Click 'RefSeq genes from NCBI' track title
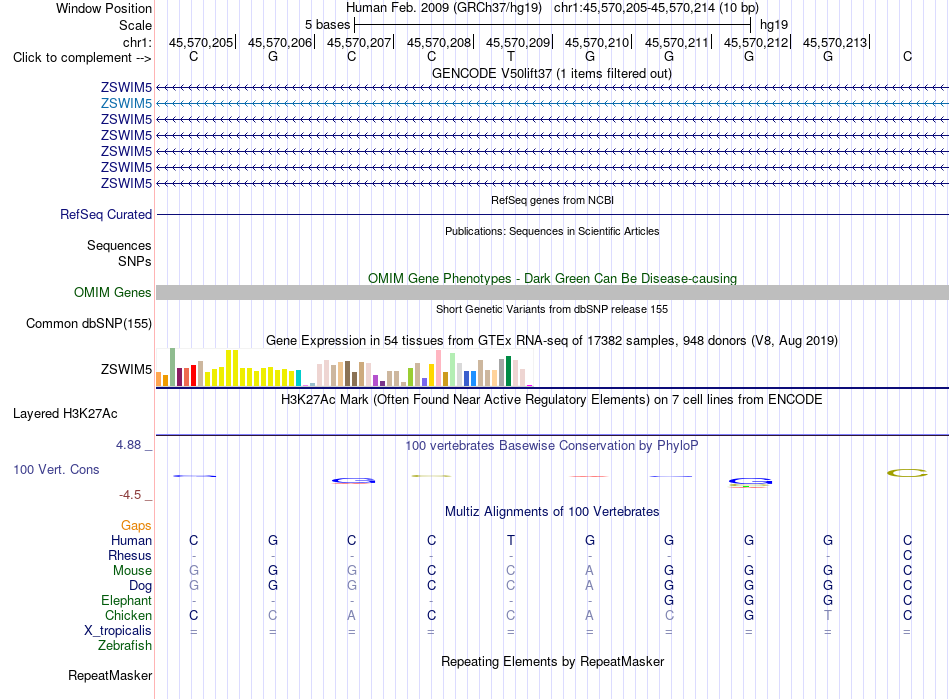The image size is (950, 699). [x=552, y=200]
